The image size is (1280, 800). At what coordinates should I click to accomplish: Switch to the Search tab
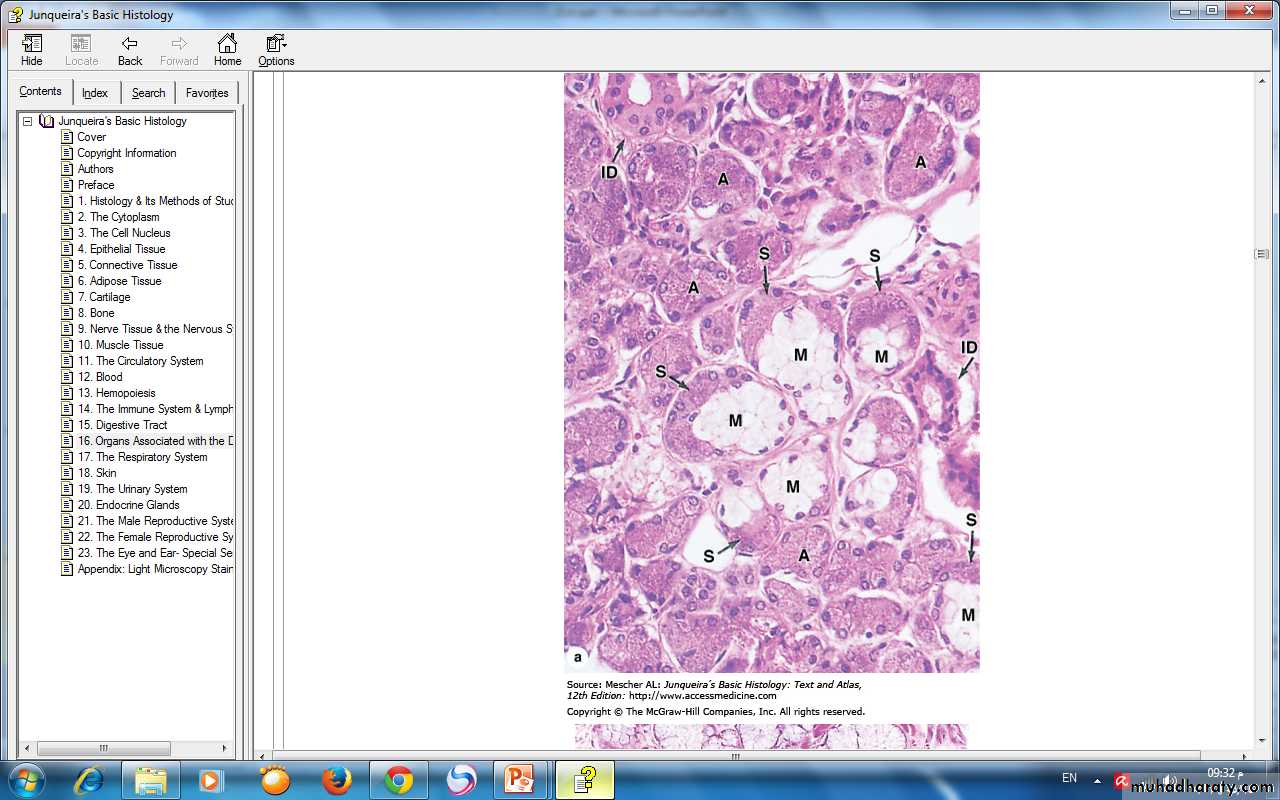tap(148, 93)
